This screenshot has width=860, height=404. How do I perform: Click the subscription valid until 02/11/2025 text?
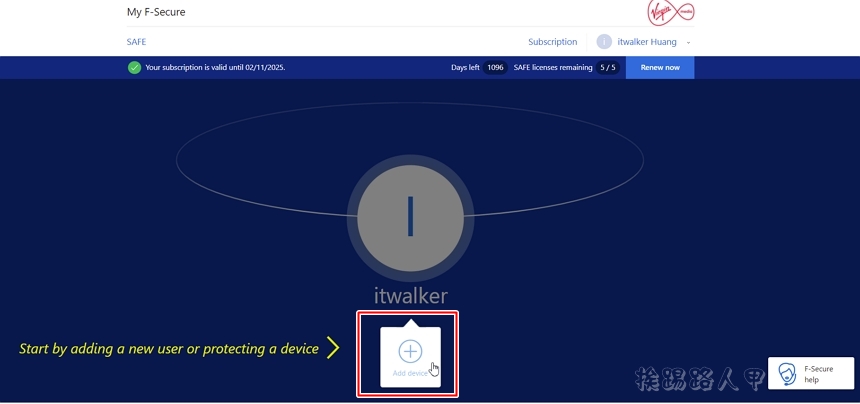click(215, 67)
